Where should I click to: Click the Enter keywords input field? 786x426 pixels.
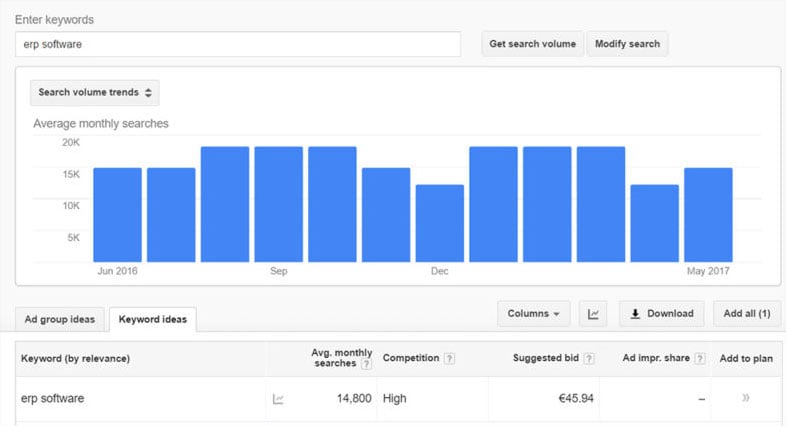[238, 44]
